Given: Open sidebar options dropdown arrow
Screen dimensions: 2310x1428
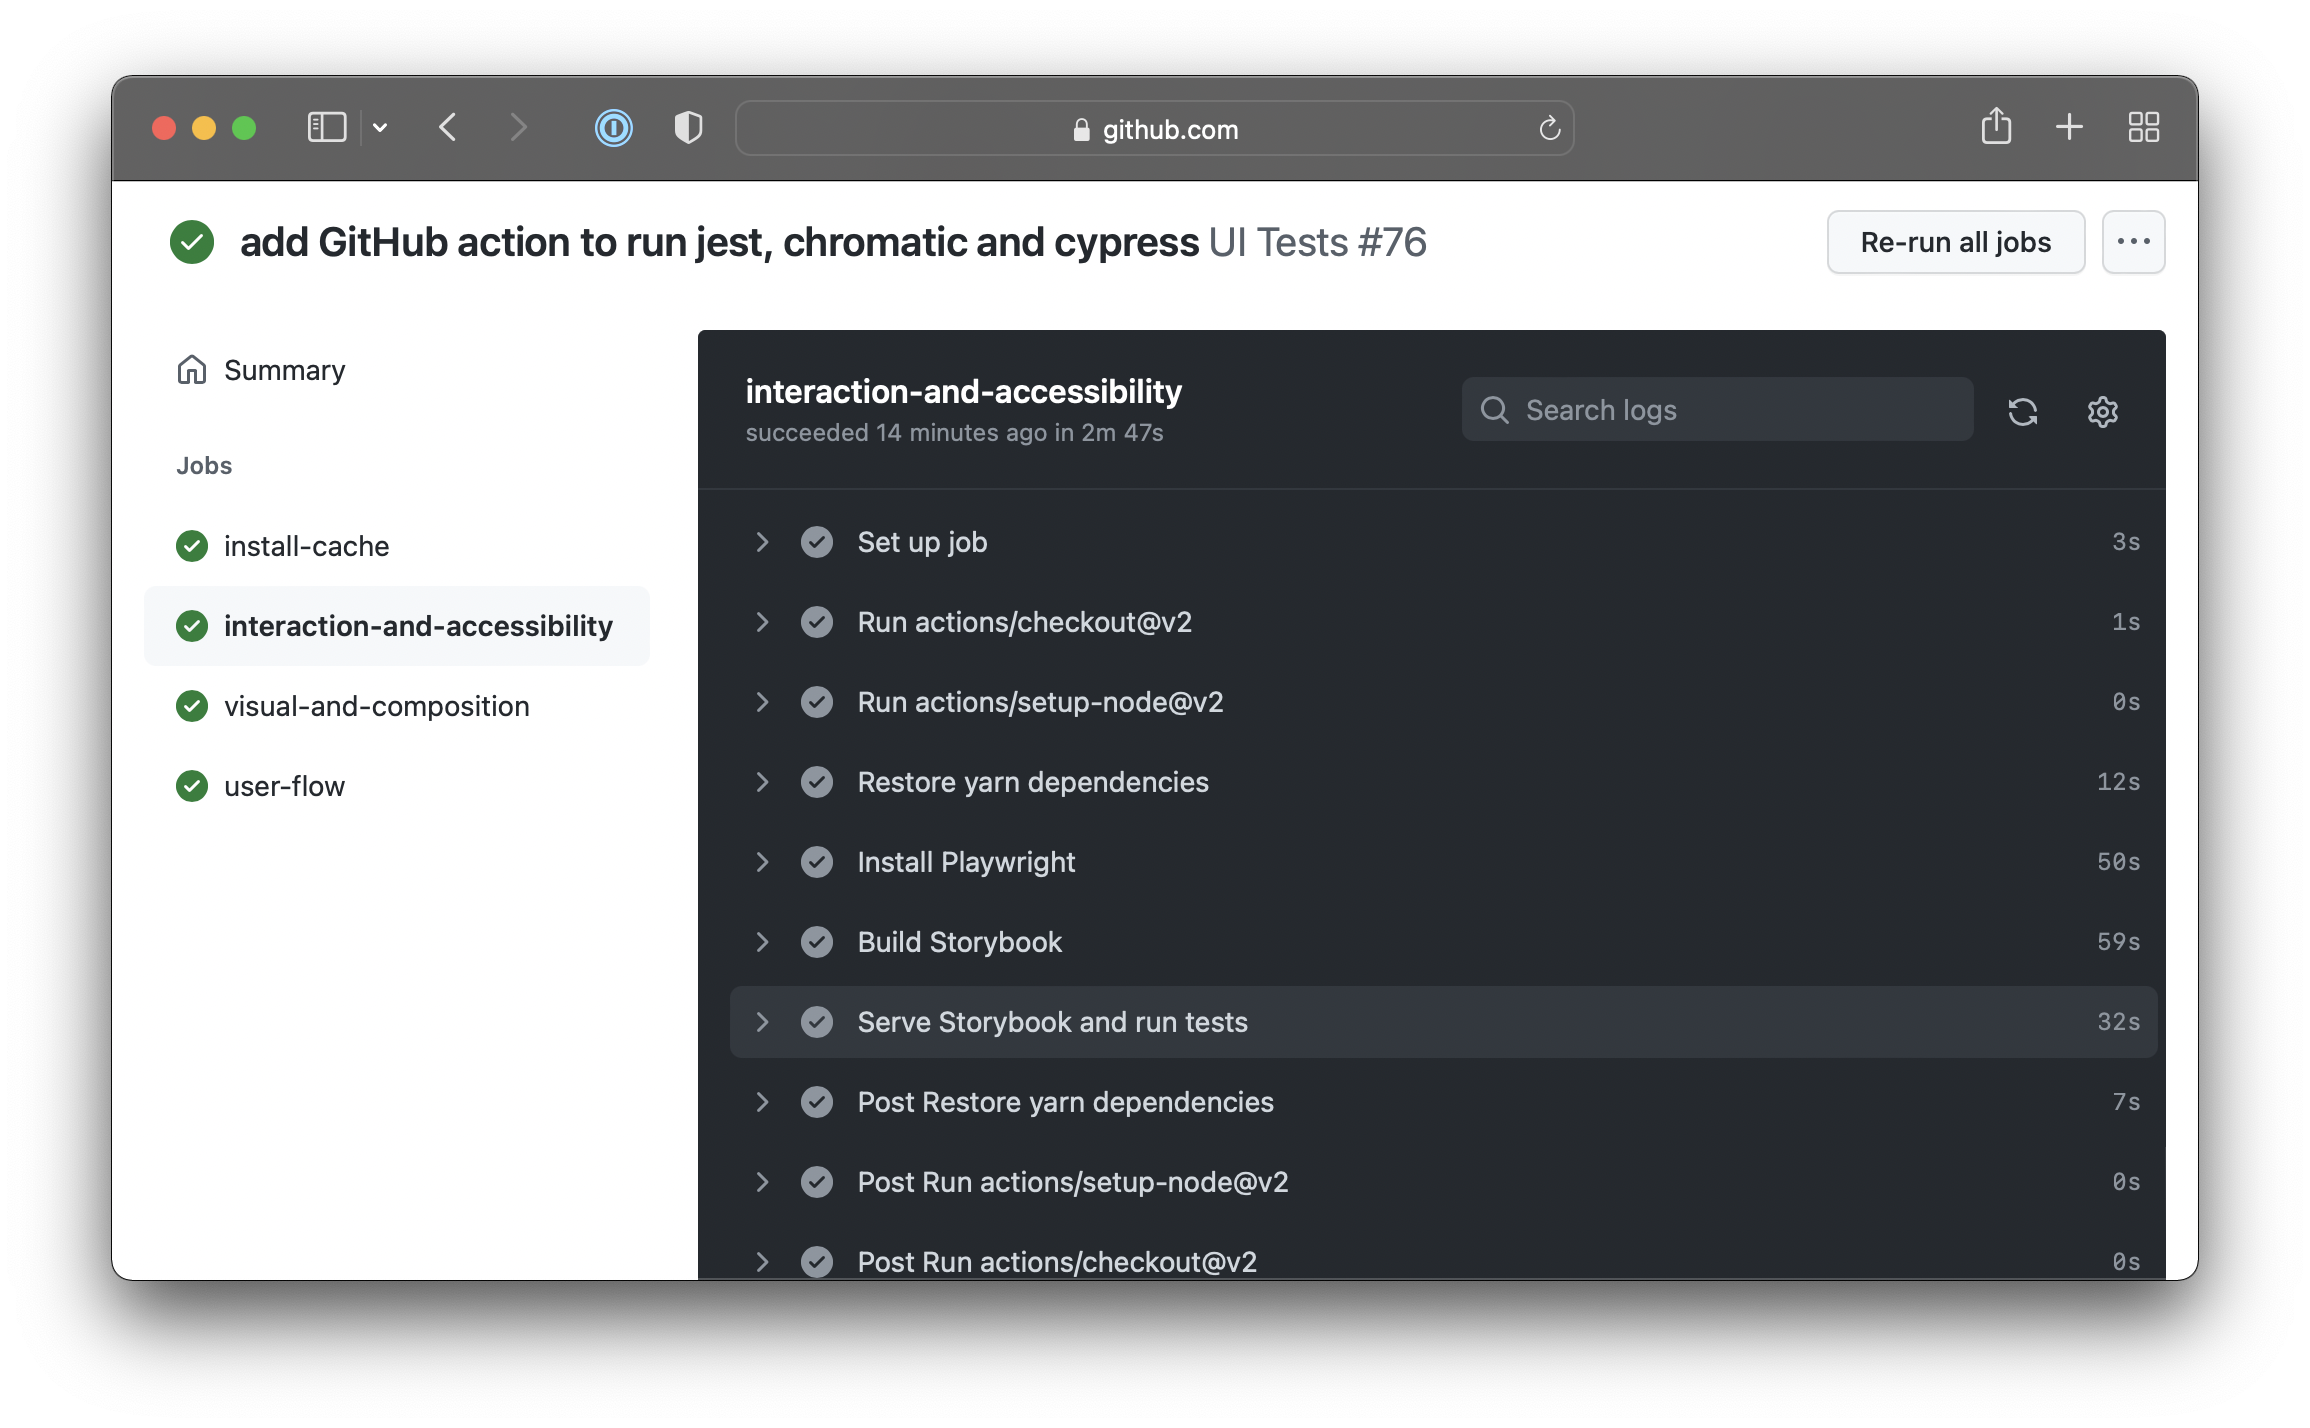Looking at the screenshot, I should (380, 128).
